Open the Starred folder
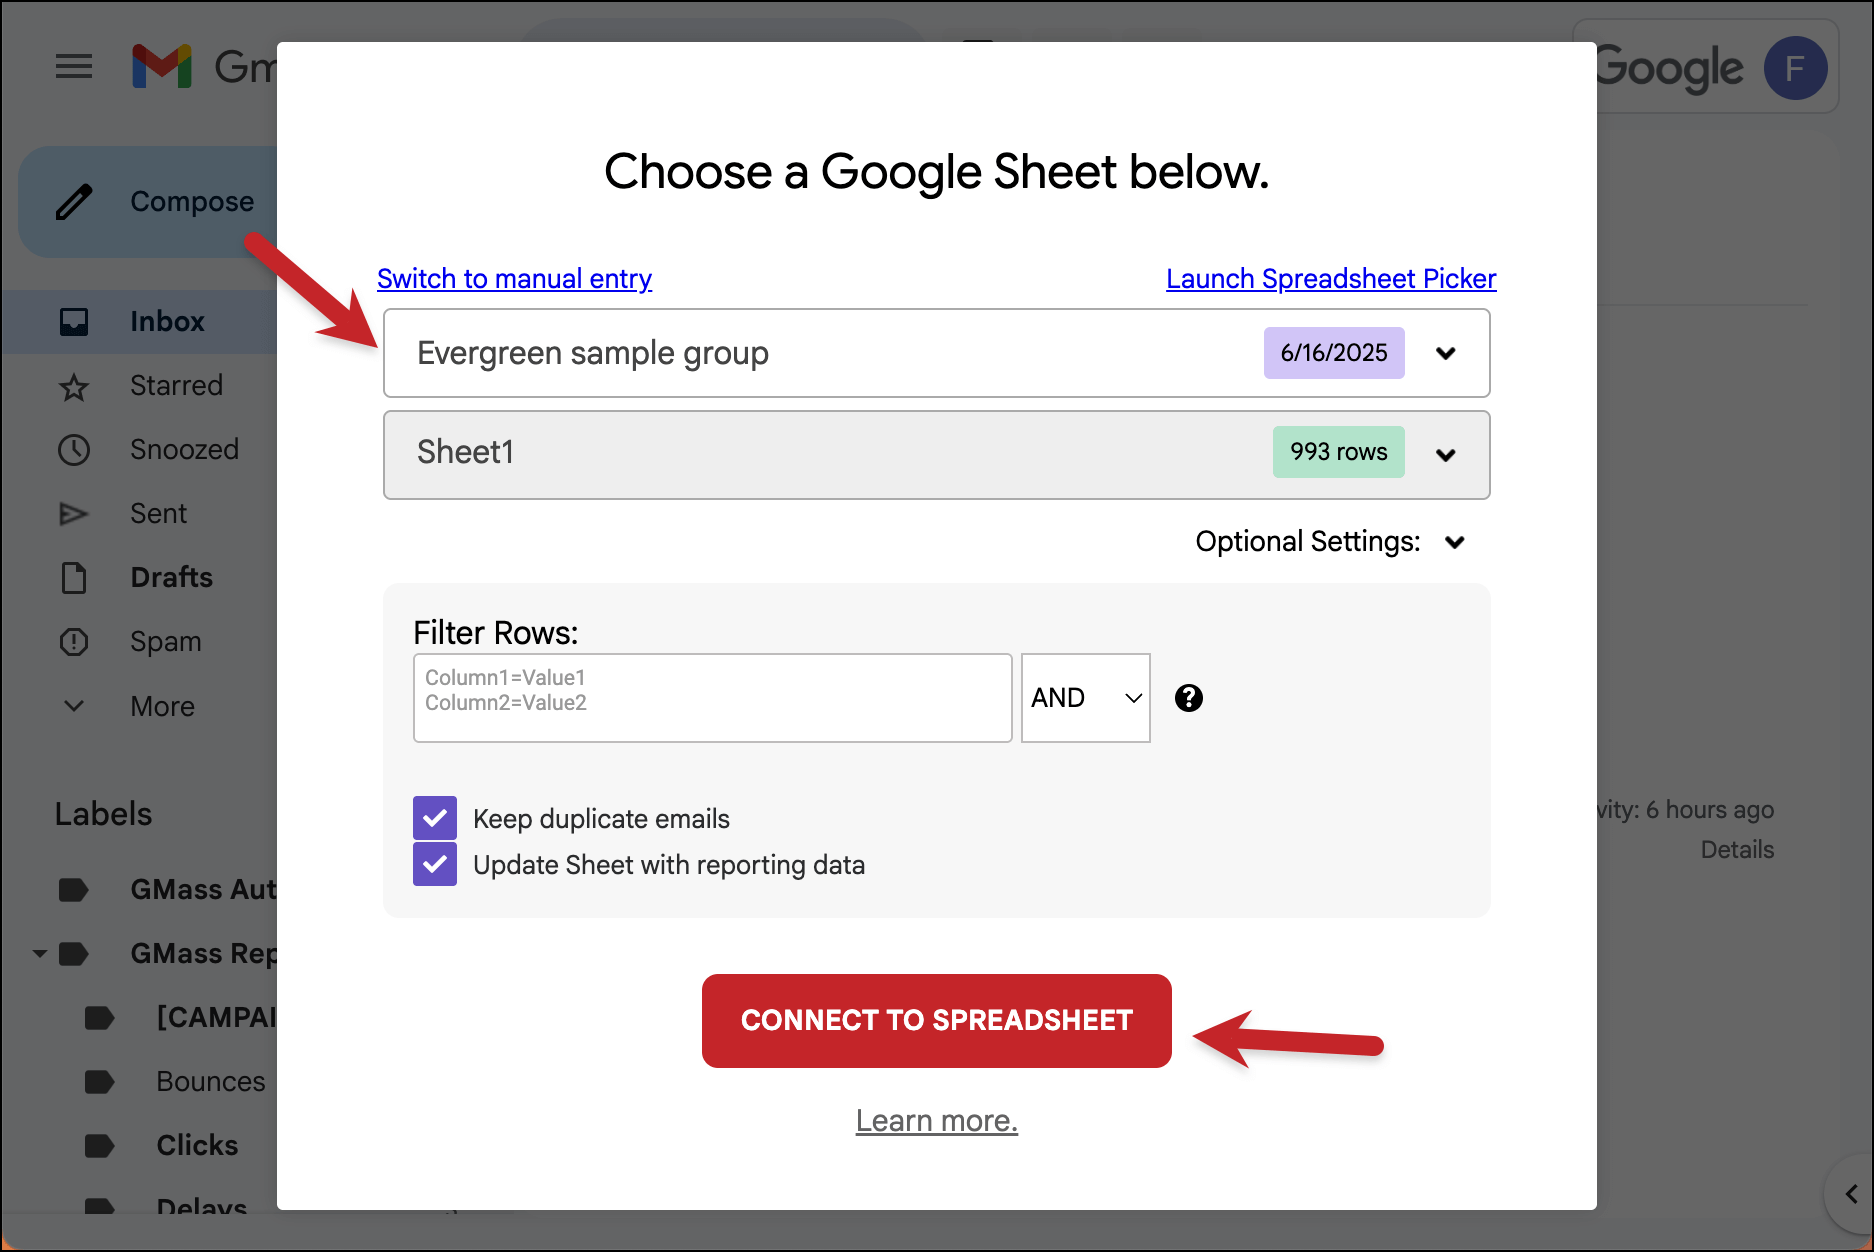The height and width of the screenshot is (1252, 1874). (176, 386)
